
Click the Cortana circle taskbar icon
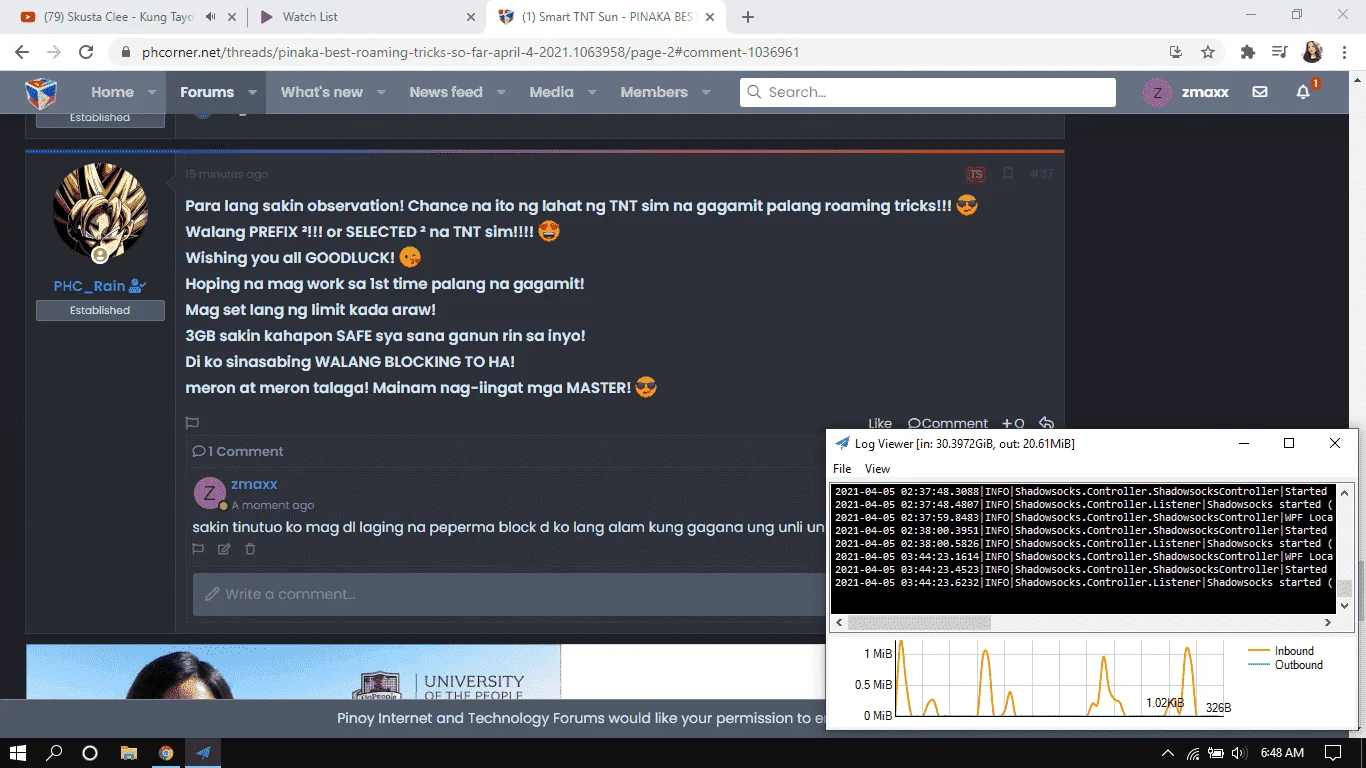click(90, 752)
